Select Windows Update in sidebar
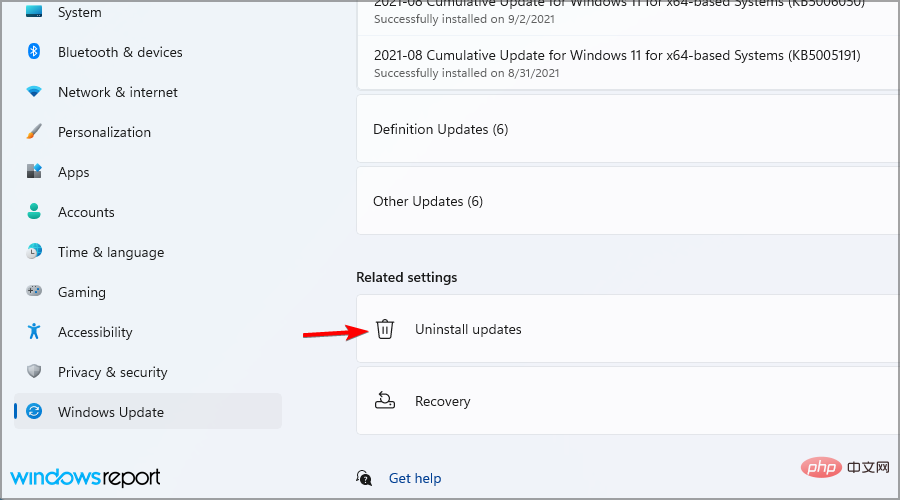 pos(148,412)
